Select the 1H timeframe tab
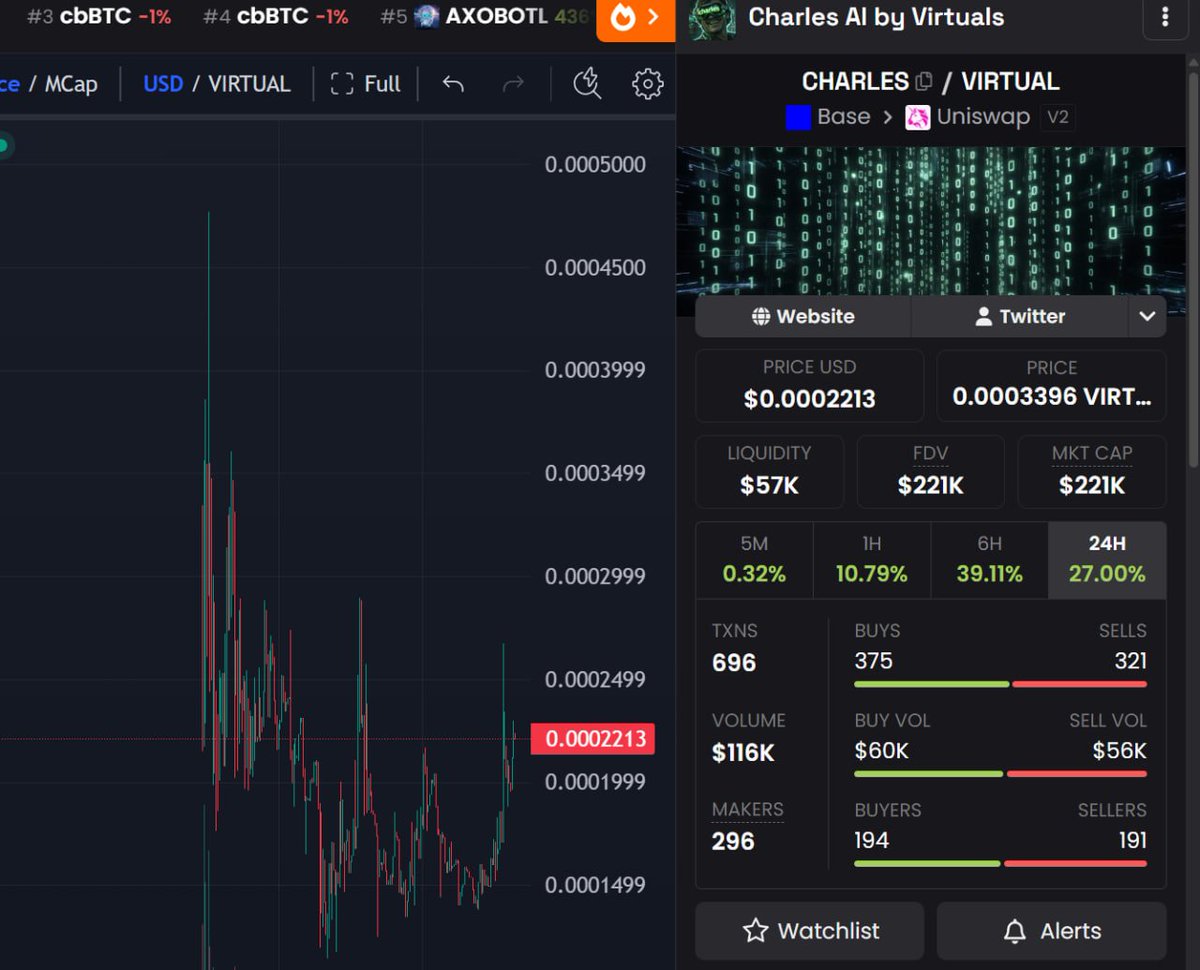 (872, 560)
